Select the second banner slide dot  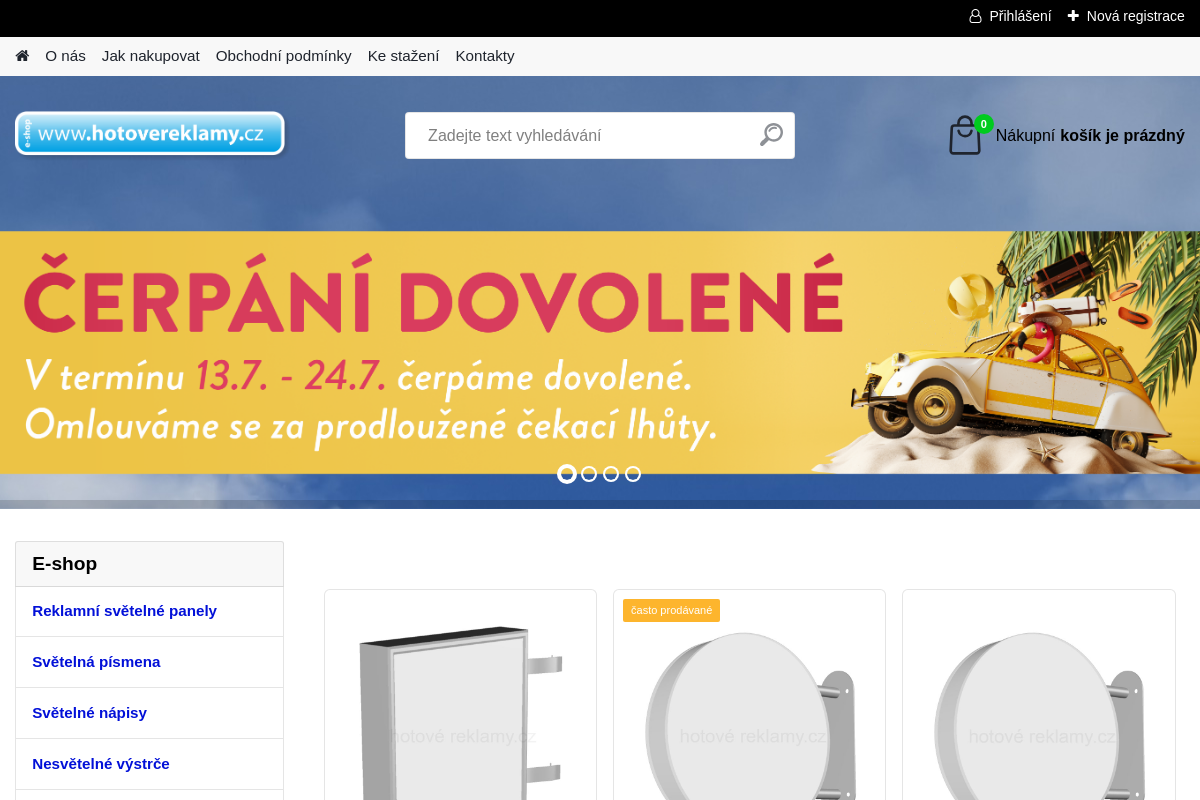click(x=589, y=474)
